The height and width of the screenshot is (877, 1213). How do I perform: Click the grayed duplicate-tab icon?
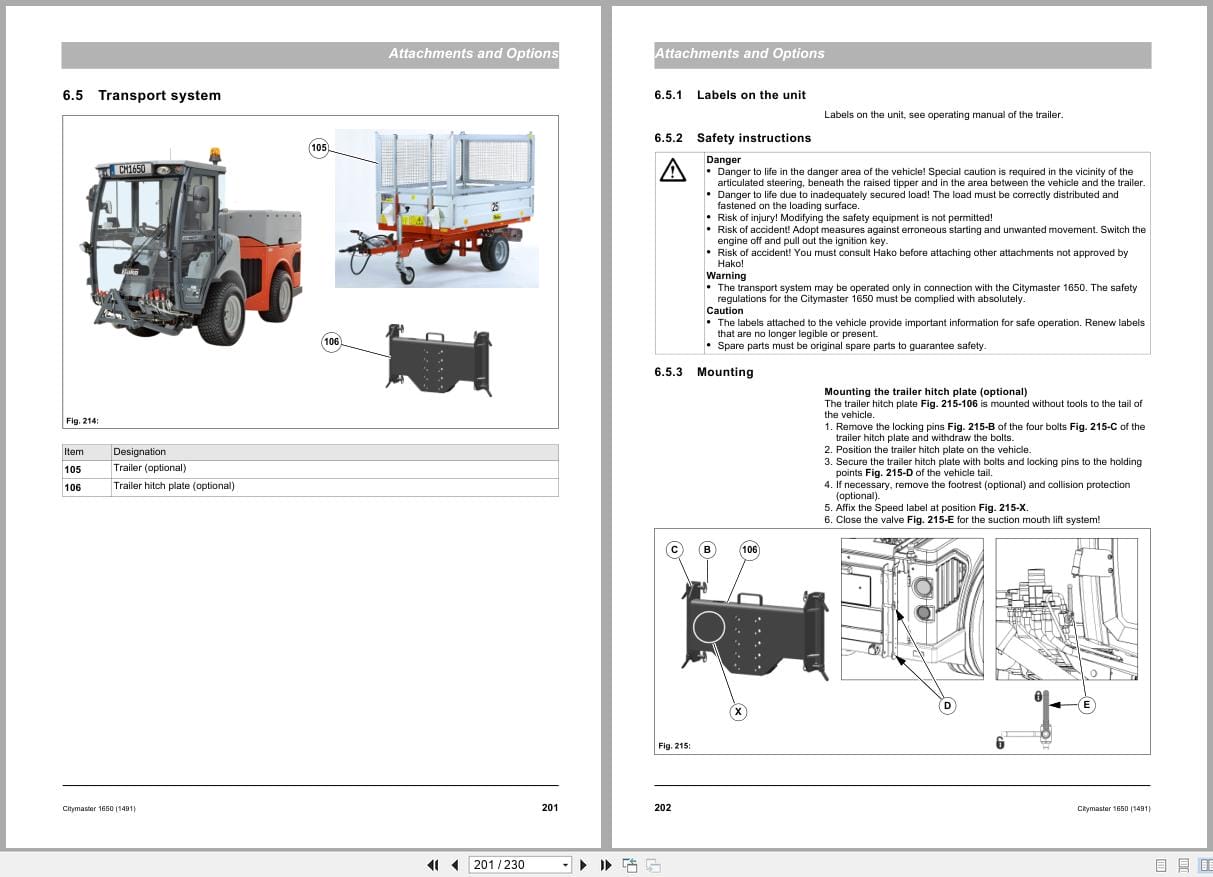pos(653,864)
